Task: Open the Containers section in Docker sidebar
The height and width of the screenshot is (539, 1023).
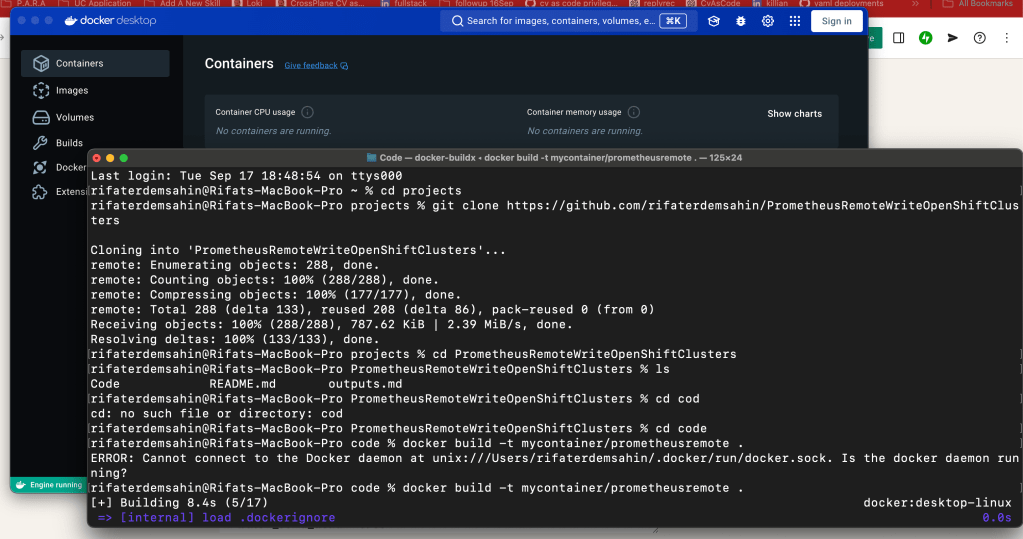Action: point(95,63)
